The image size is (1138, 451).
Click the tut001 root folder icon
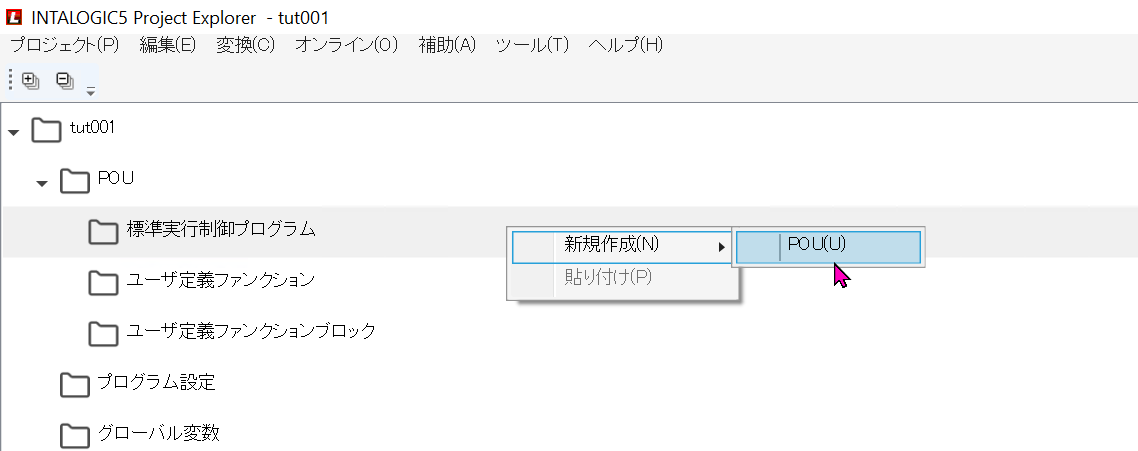point(46,130)
